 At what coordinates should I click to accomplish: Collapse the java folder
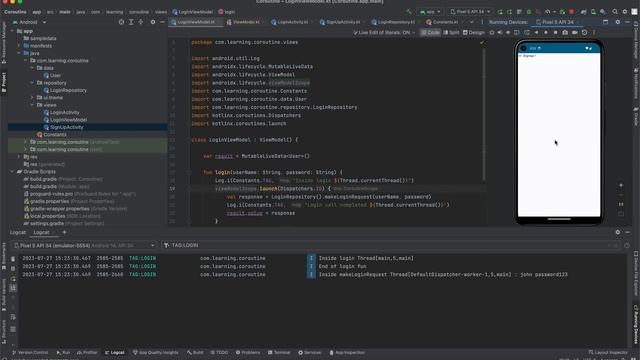[19, 53]
